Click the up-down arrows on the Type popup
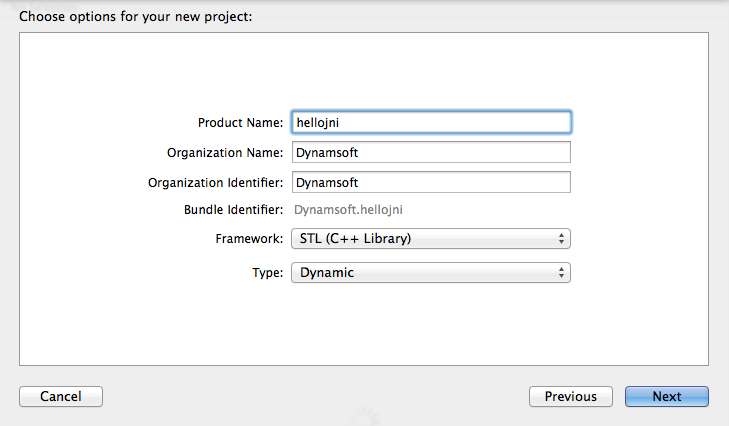Screen dimensions: 729x426 (x=561, y=273)
